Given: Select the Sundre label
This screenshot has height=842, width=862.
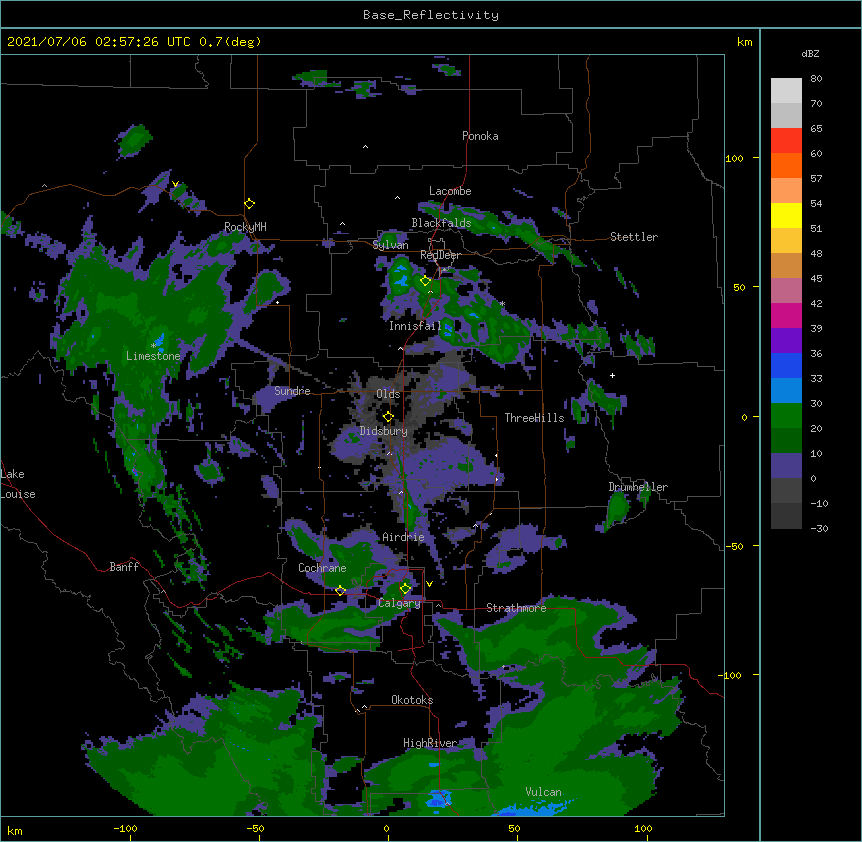Looking at the screenshot, I should coord(292,391).
